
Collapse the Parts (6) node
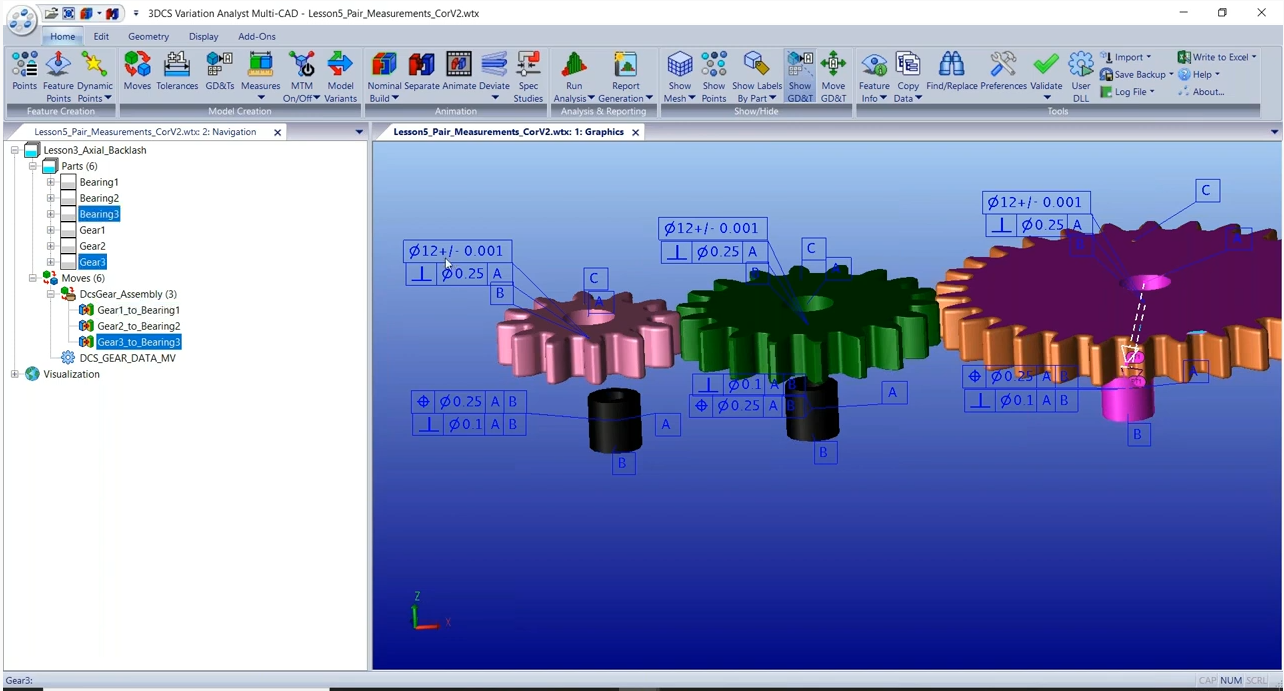(x=32, y=166)
